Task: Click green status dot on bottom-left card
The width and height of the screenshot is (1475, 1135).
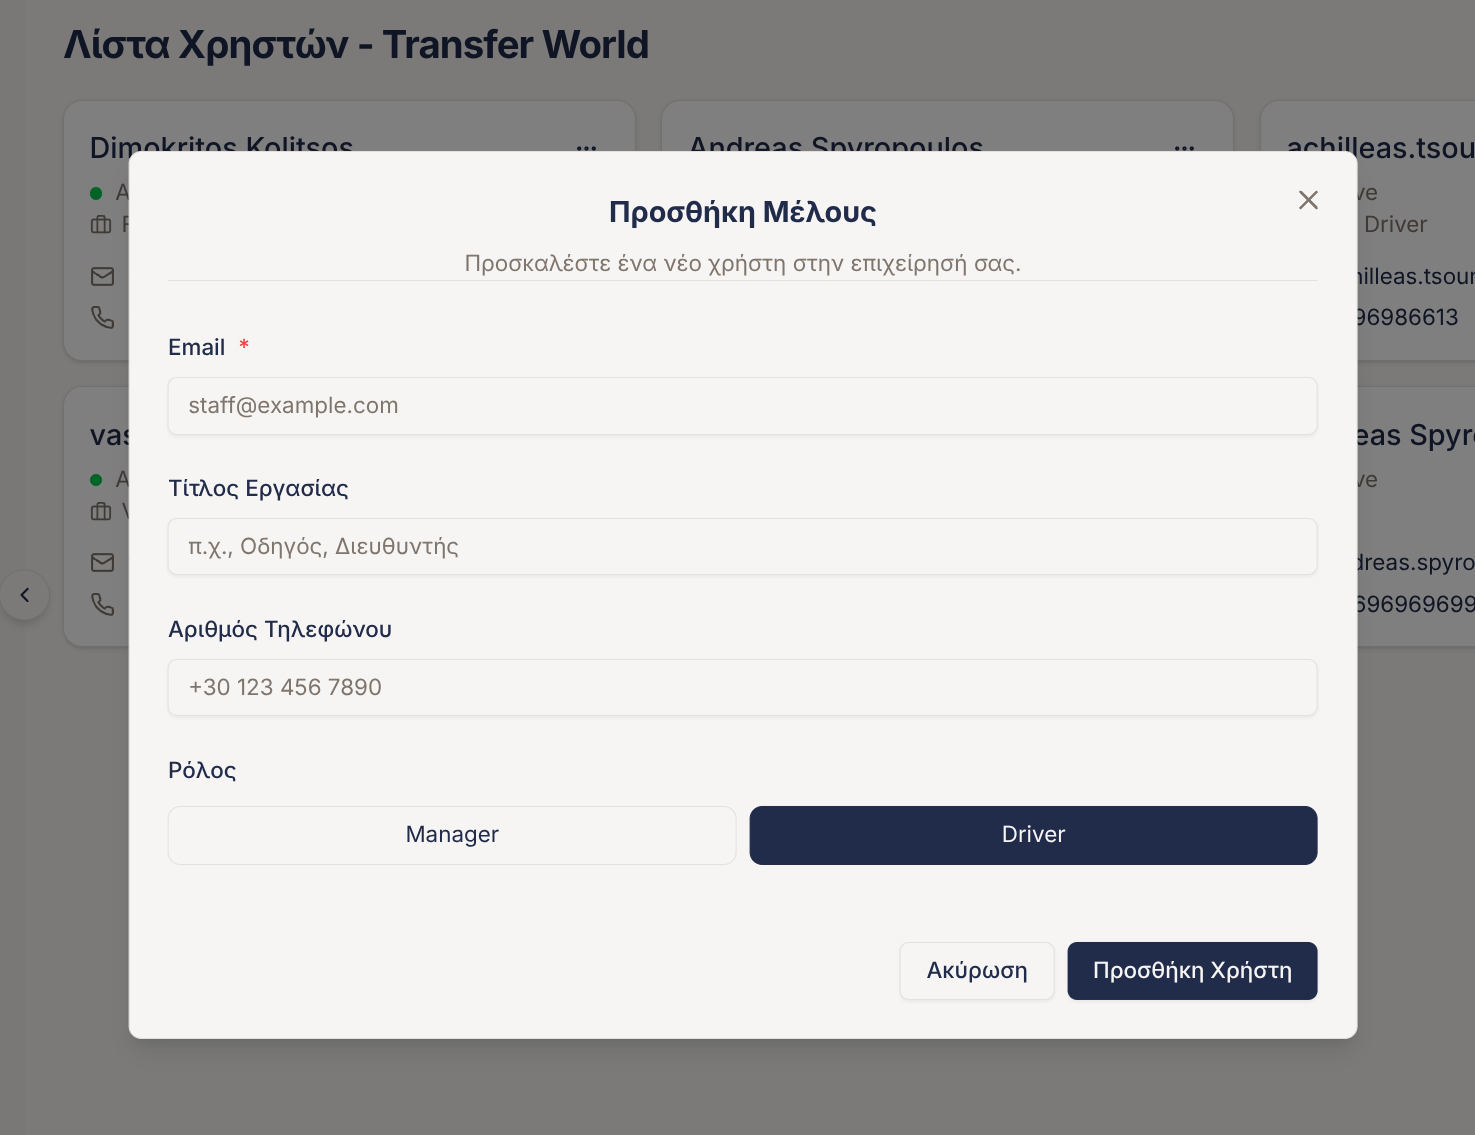Action: [96, 480]
